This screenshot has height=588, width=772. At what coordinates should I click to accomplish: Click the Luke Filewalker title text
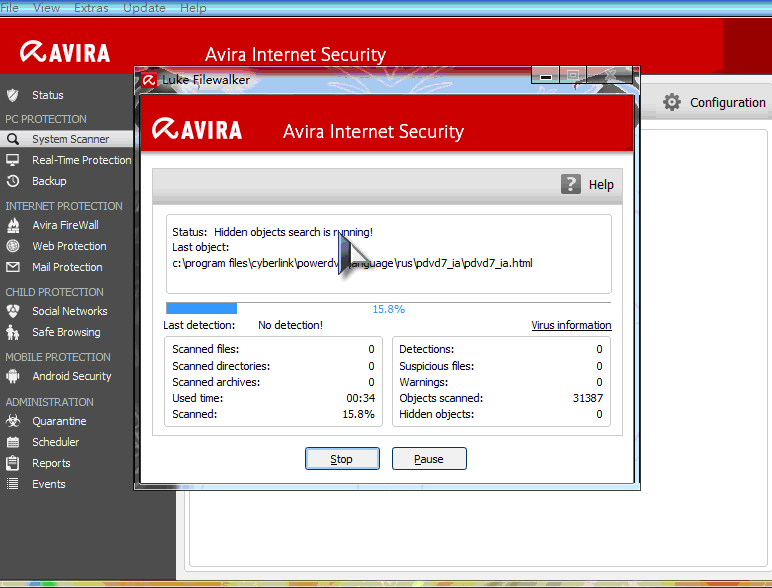point(206,80)
